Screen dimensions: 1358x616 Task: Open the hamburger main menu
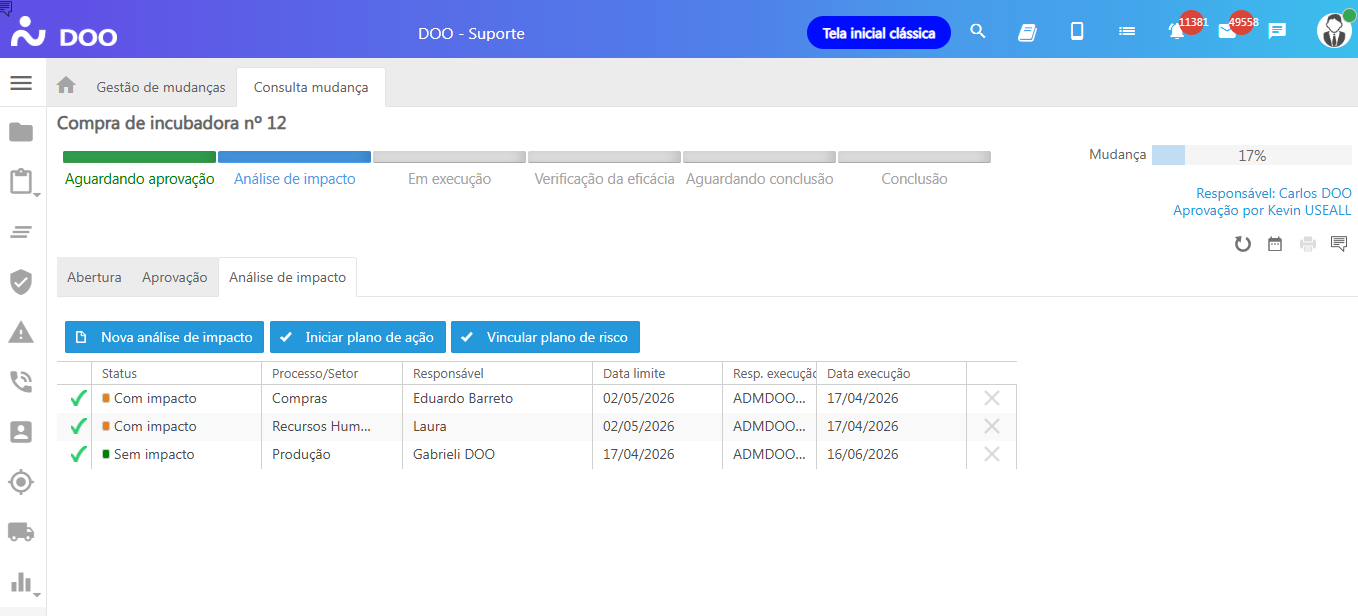[21, 82]
